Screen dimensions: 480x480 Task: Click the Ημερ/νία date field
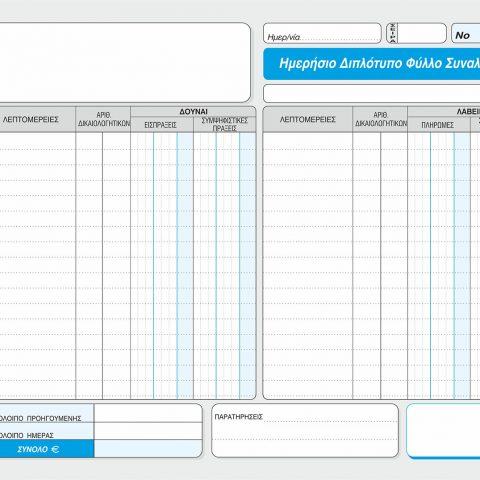322,33
